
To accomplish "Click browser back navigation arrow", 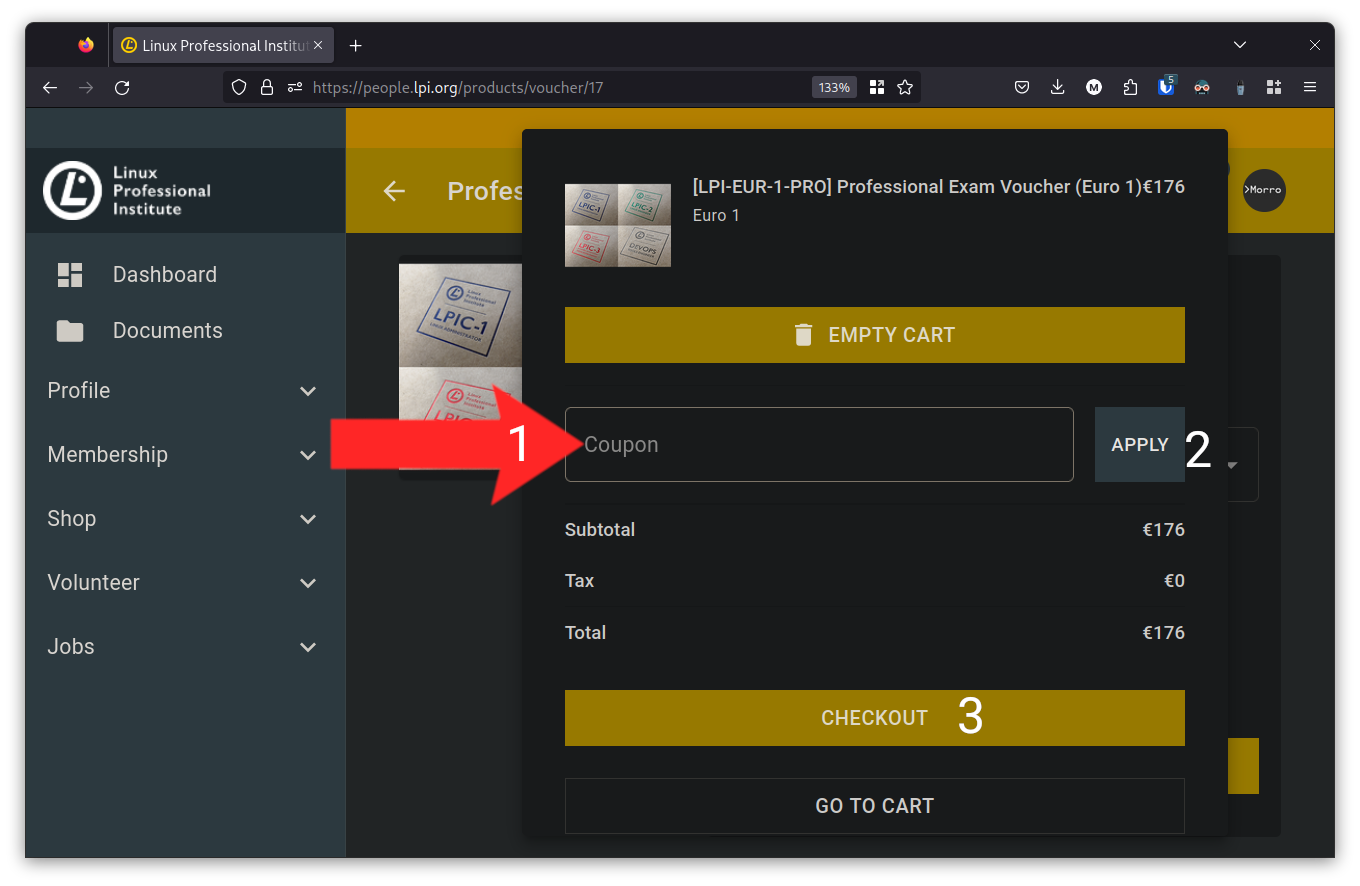I will click(x=50, y=88).
